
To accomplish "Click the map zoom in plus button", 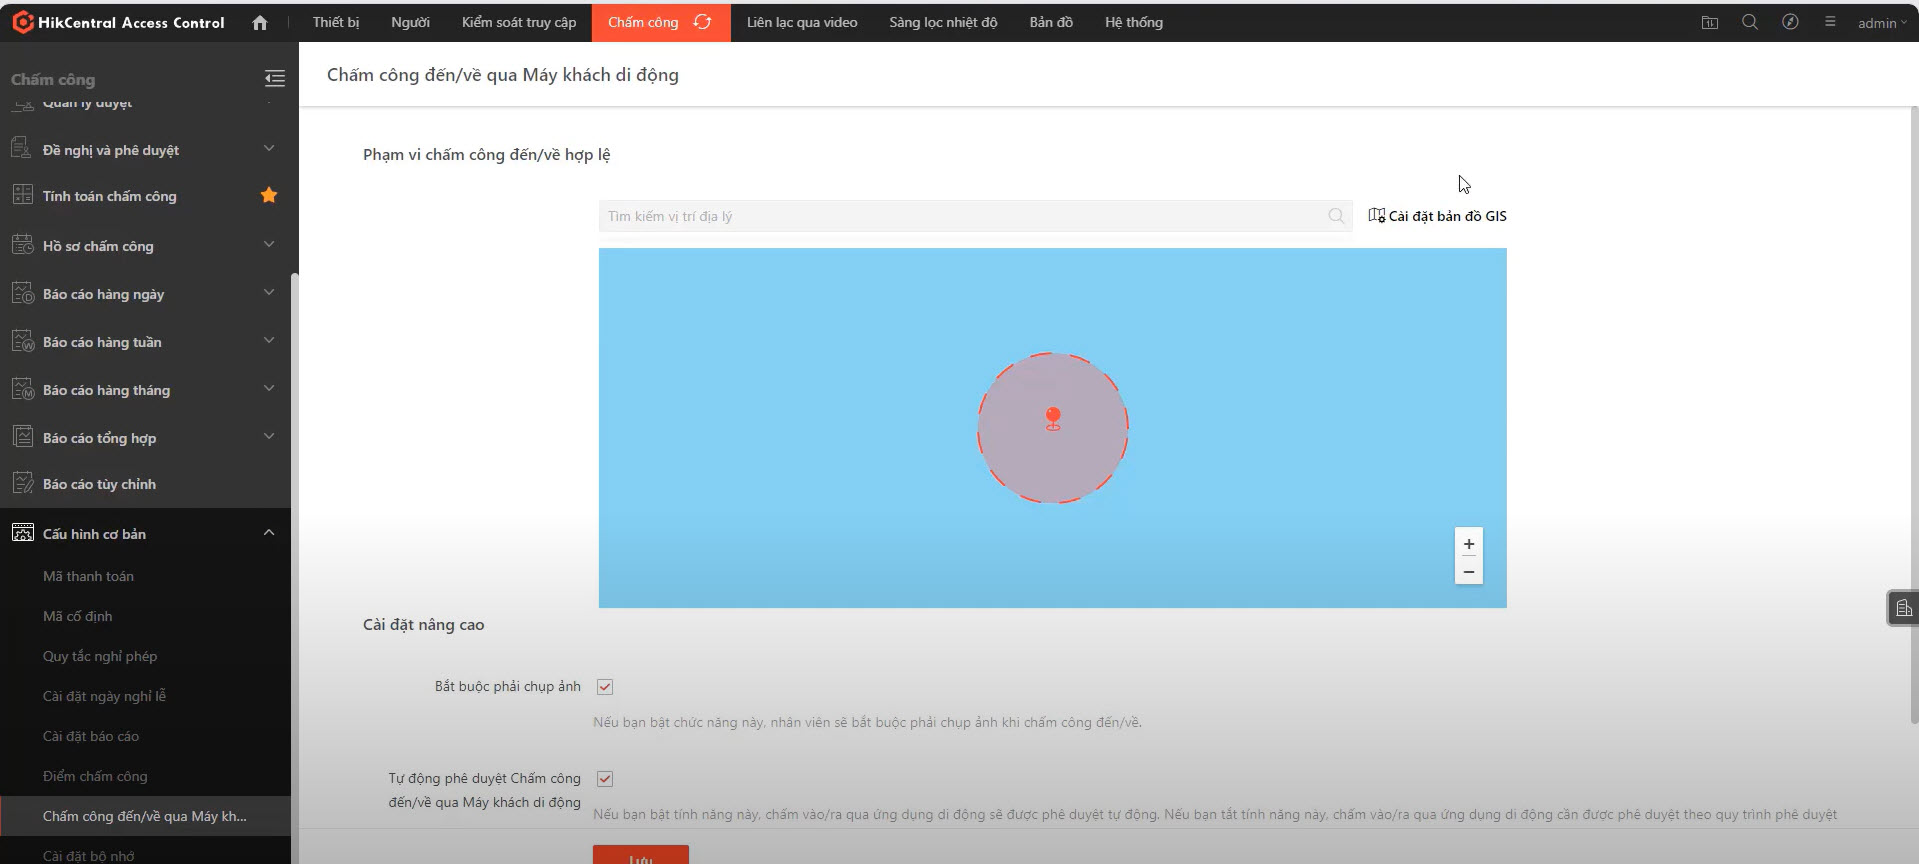I will (x=1468, y=544).
